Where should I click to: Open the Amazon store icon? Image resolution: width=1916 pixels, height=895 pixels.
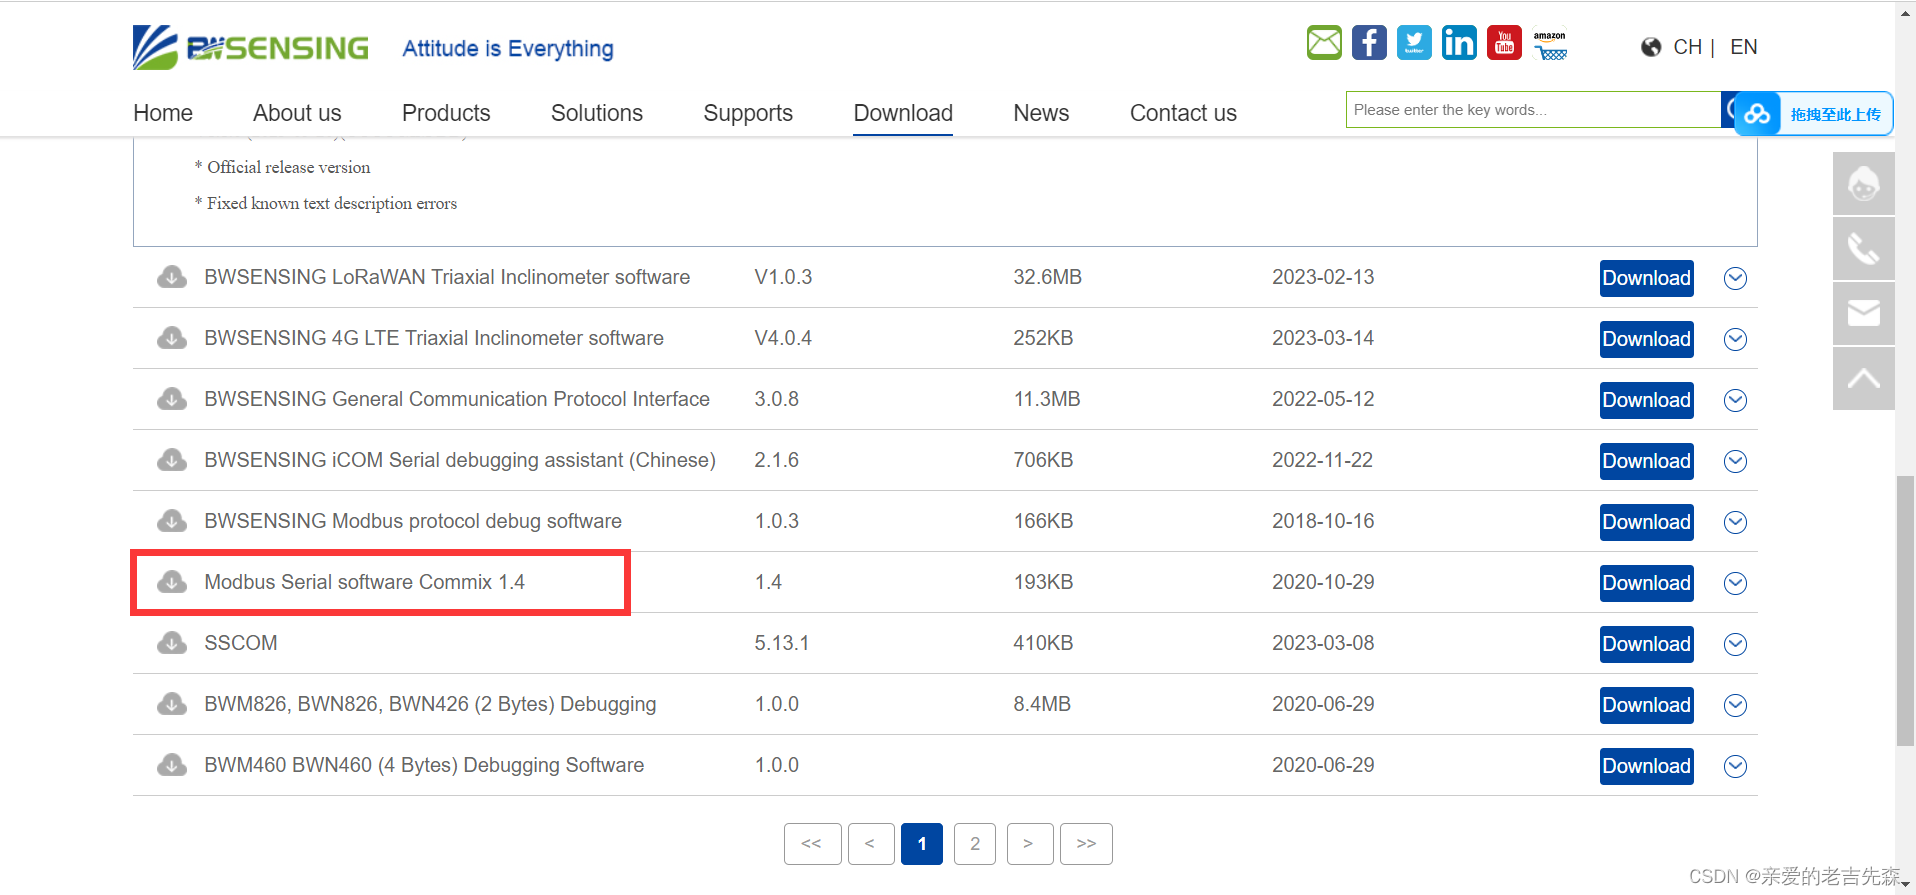(1550, 45)
